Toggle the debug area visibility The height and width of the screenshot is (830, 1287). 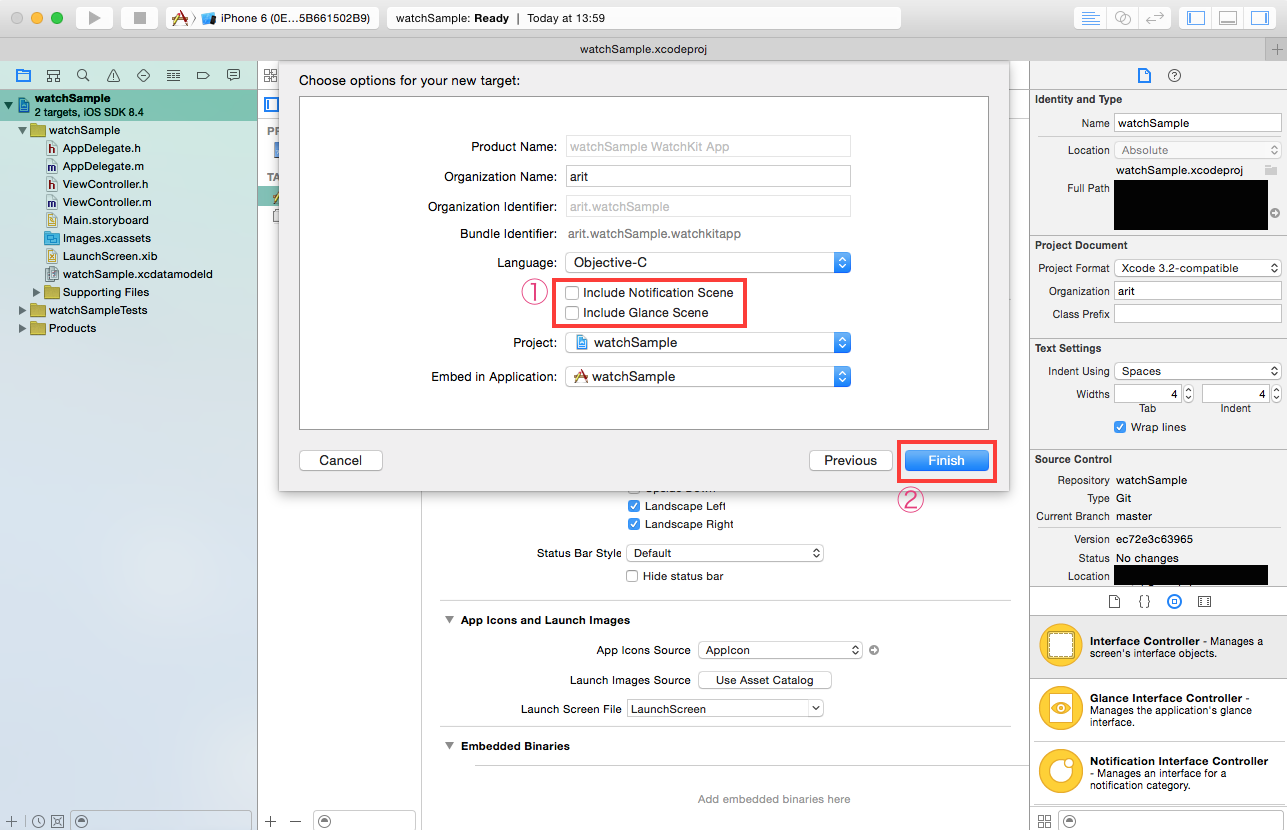pos(1228,18)
